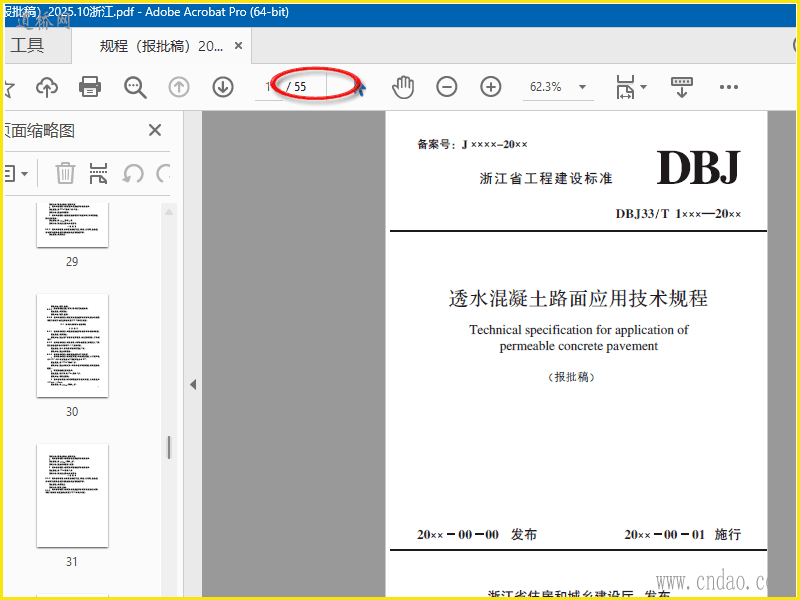
Task: Click the thumbnail panel scrollbar handle
Action: click(169, 447)
